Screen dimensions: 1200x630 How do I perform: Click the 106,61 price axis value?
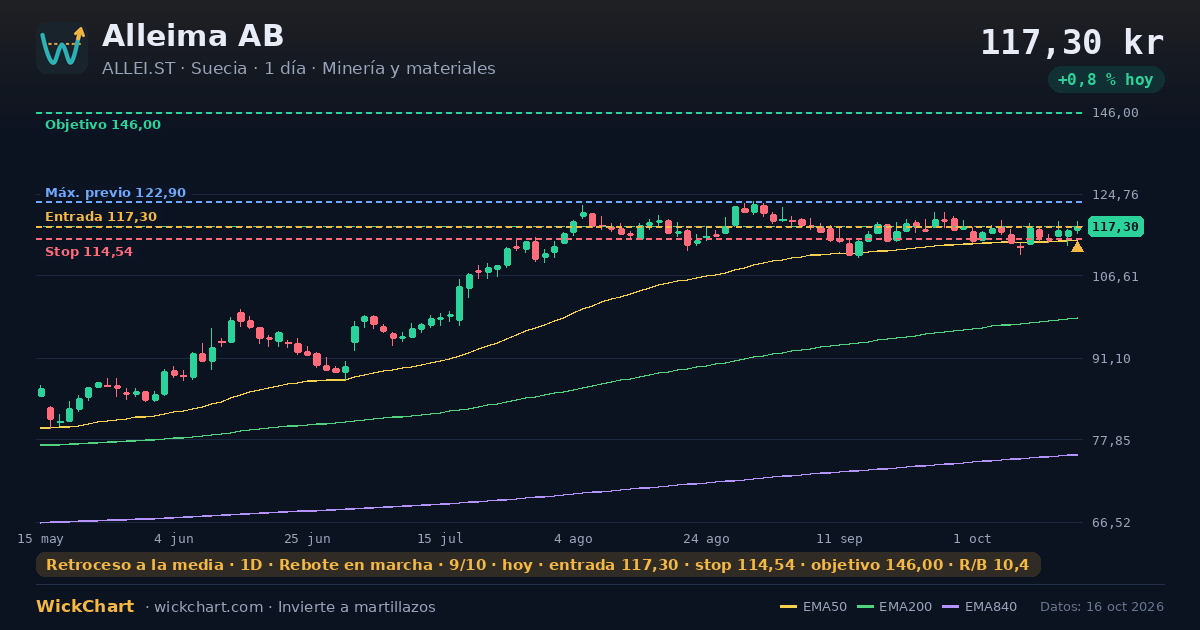(1115, 276)
